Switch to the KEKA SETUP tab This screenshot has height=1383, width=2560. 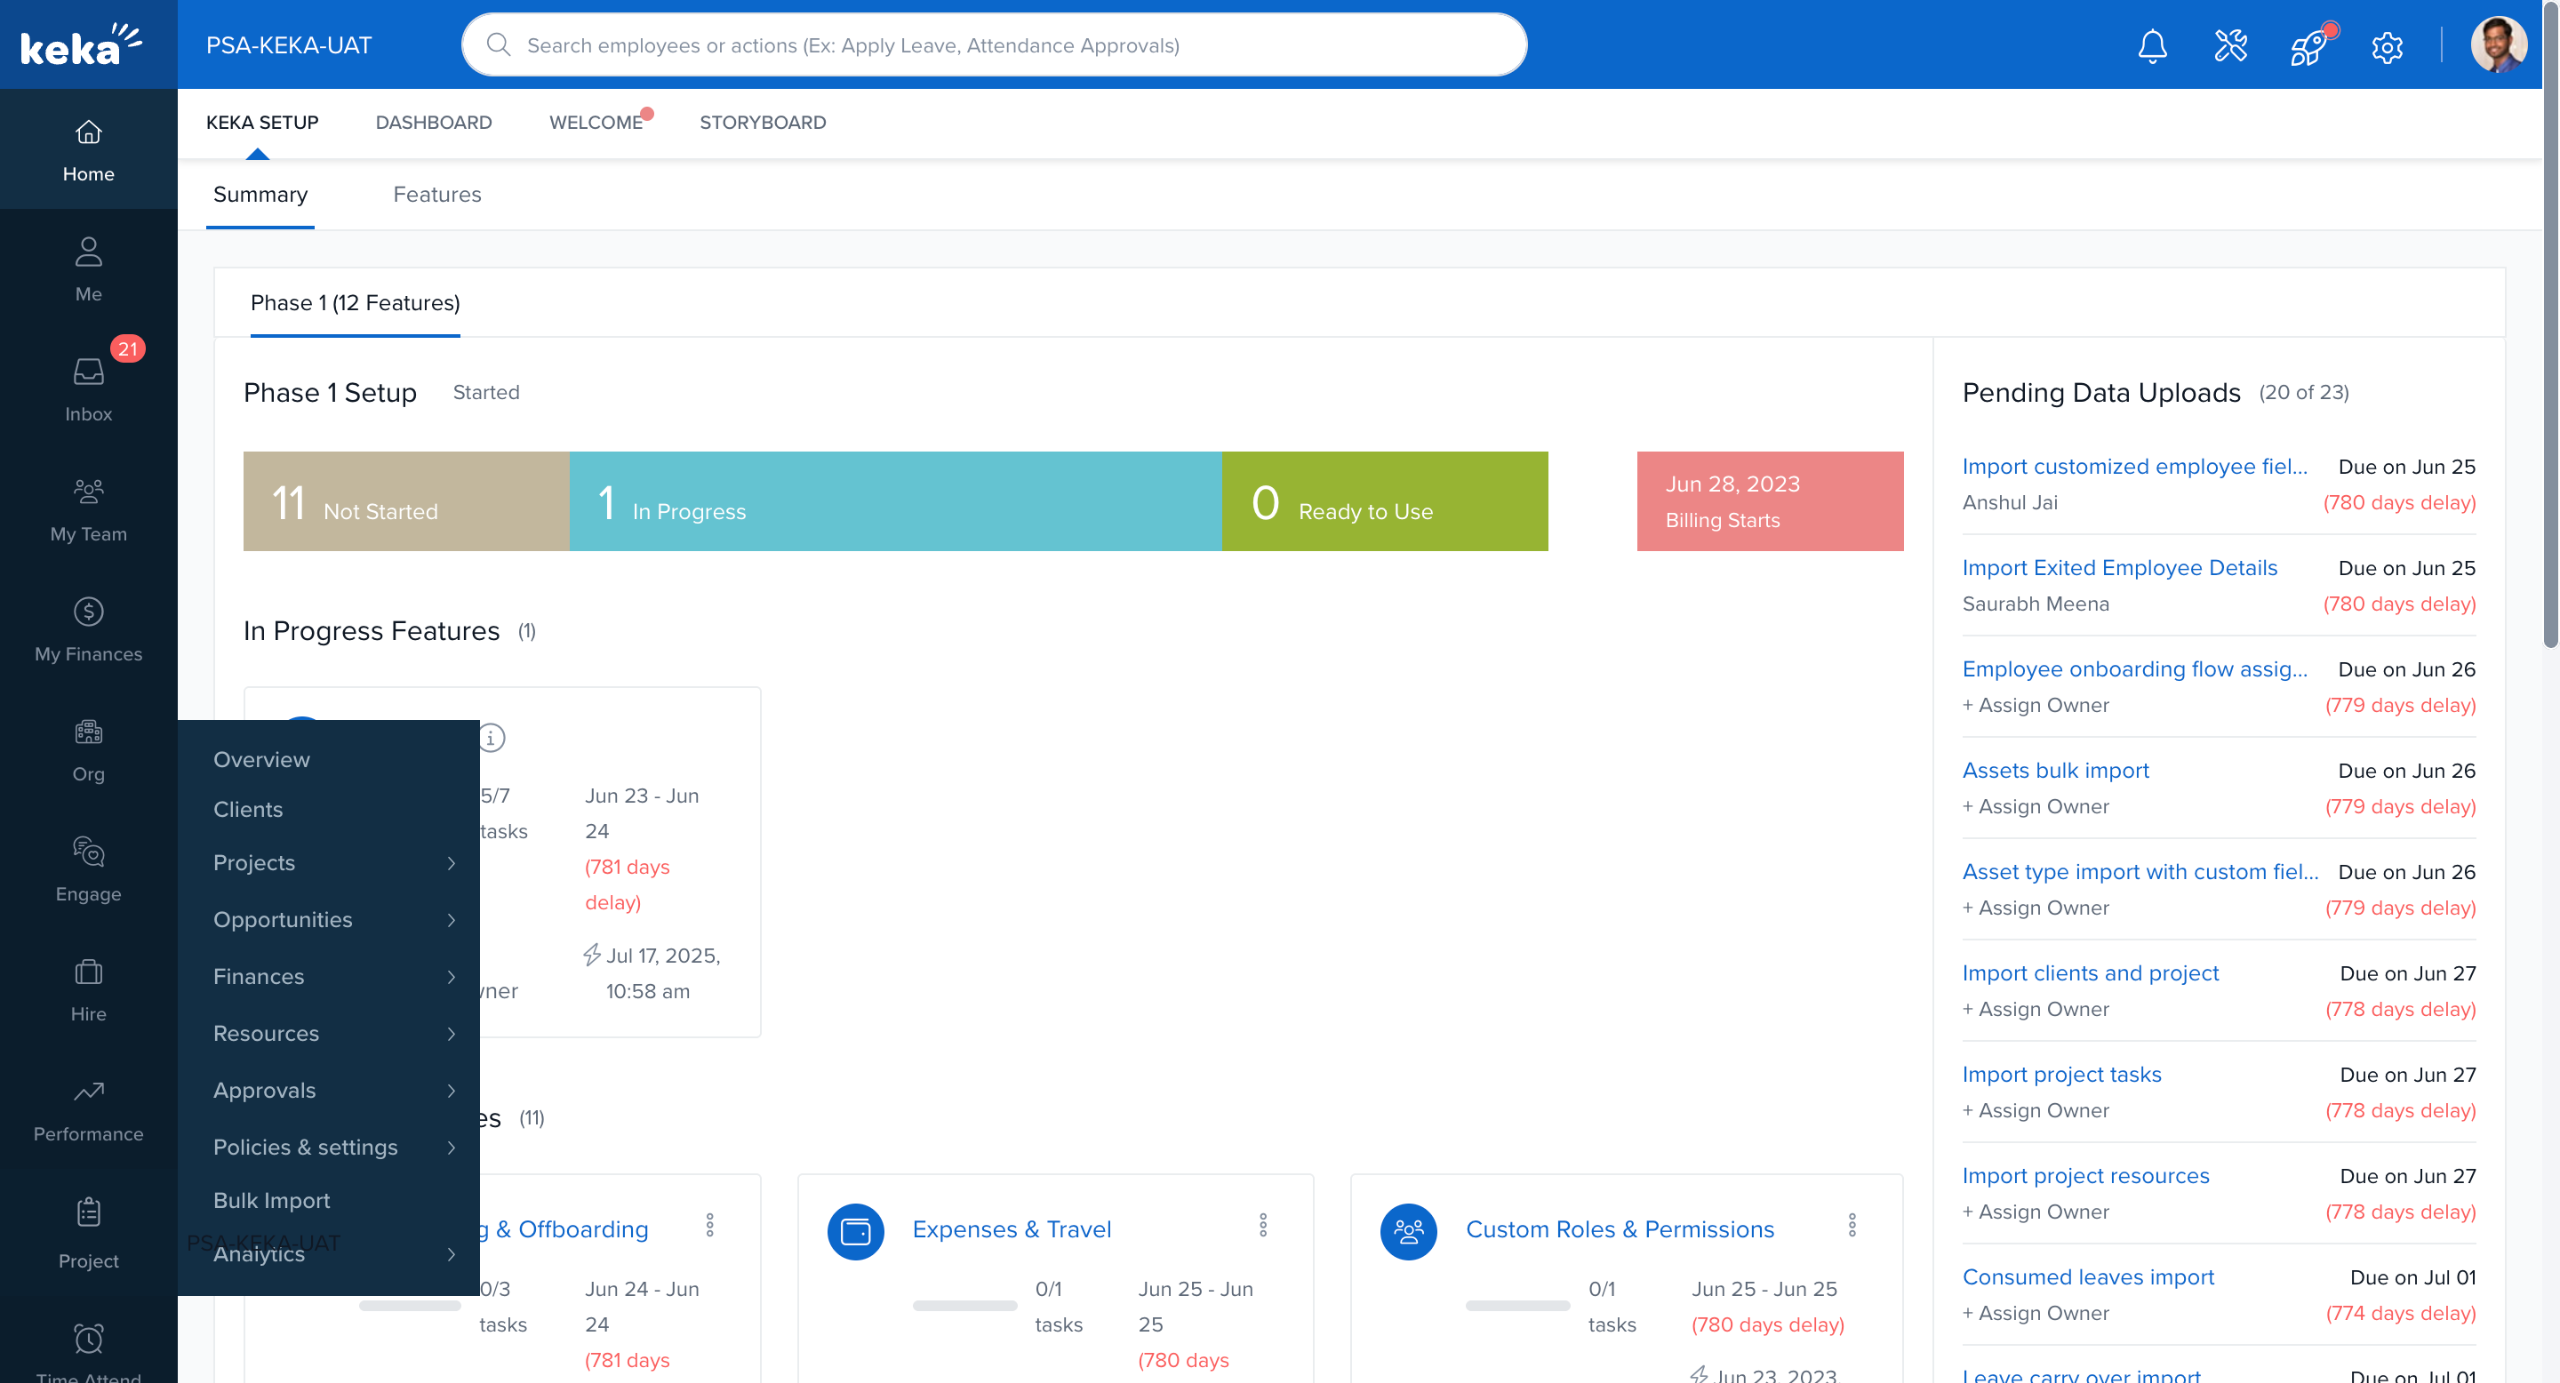click(x=262, y=122)
